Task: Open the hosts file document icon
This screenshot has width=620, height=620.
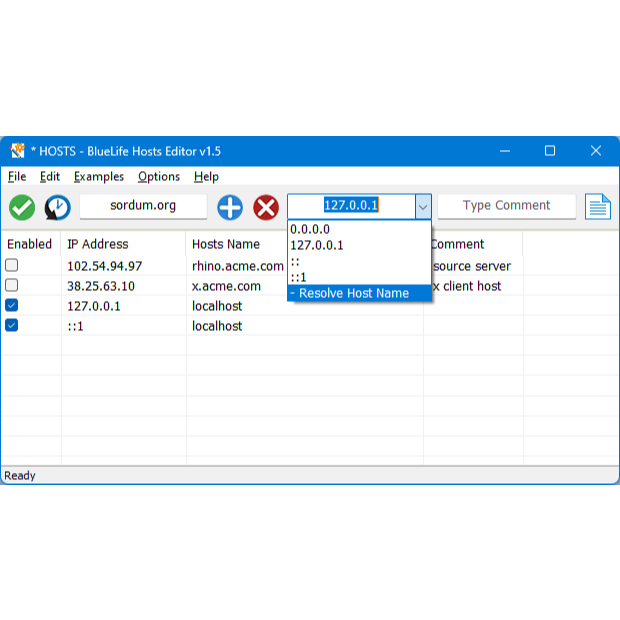Action: (x=598, y=206)
